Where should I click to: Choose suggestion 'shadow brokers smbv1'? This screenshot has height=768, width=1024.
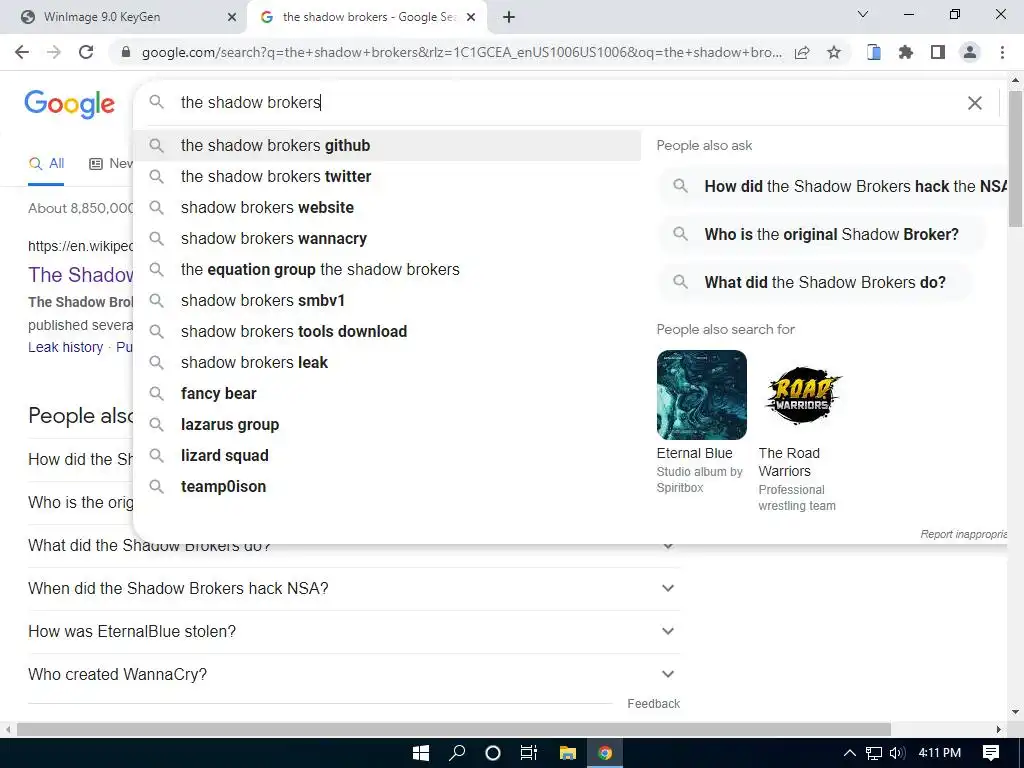point(387,300)
